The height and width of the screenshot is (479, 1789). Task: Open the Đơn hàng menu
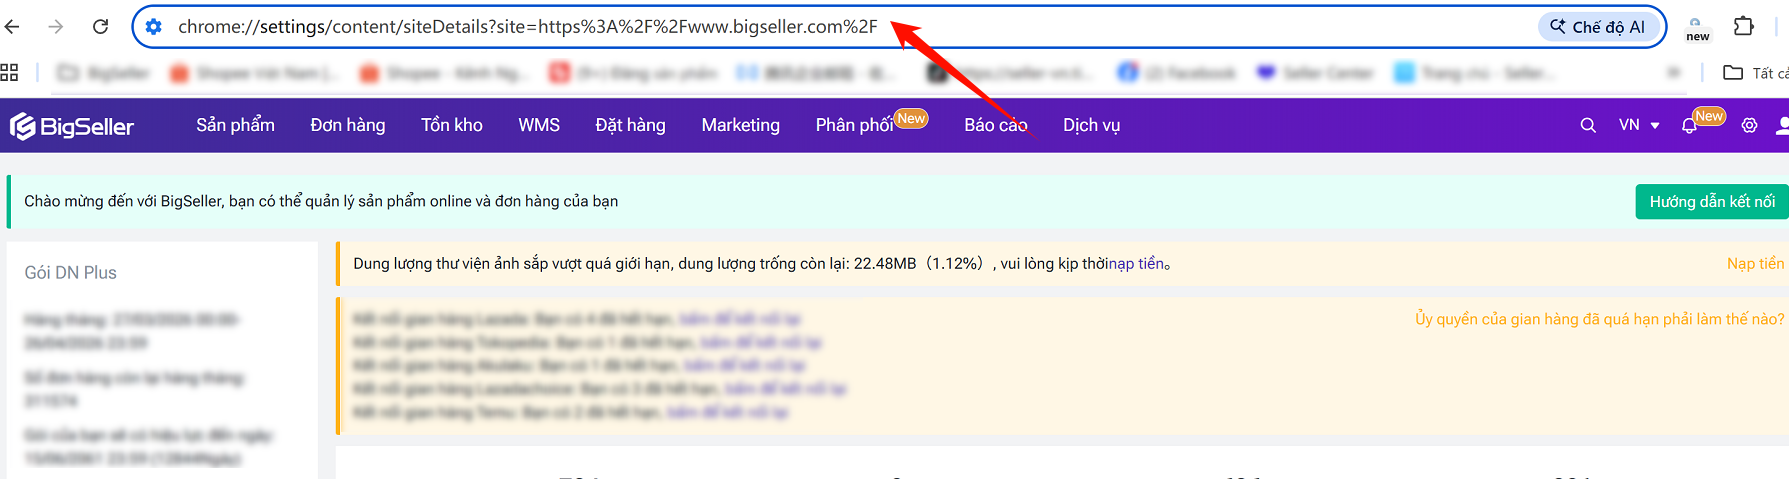(x=347, y=125)
